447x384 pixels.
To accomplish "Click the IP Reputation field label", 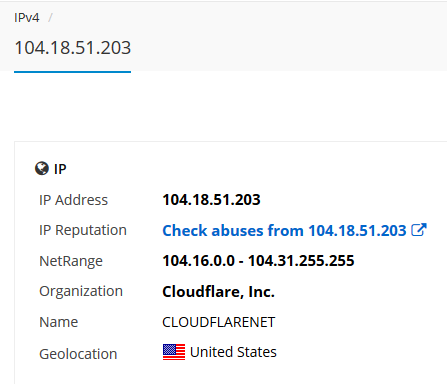I will [83, 230].
